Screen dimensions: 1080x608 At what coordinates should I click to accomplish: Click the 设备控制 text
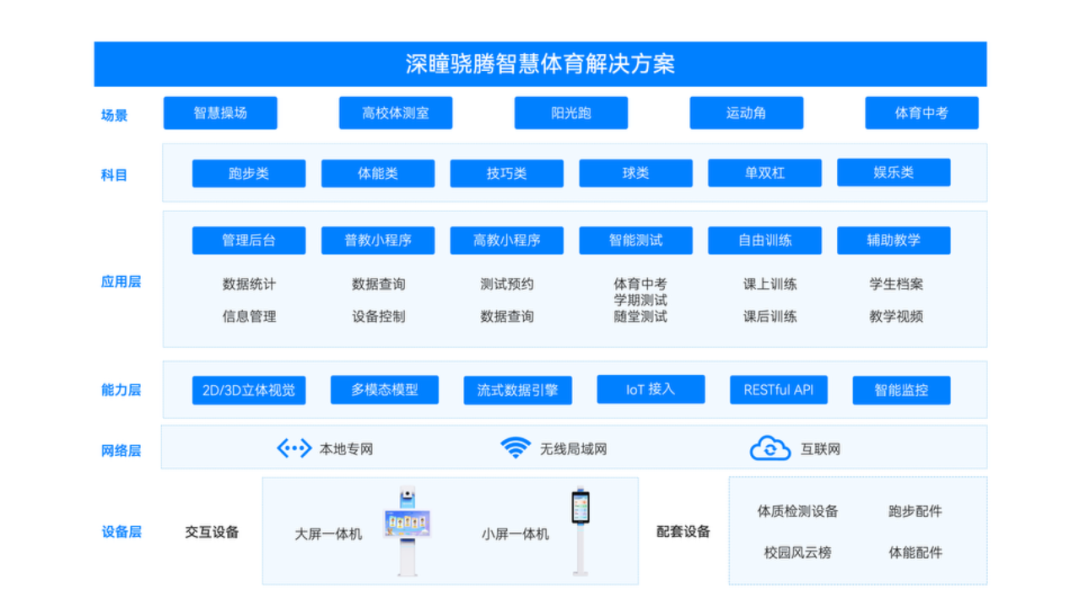pos(378,316)
